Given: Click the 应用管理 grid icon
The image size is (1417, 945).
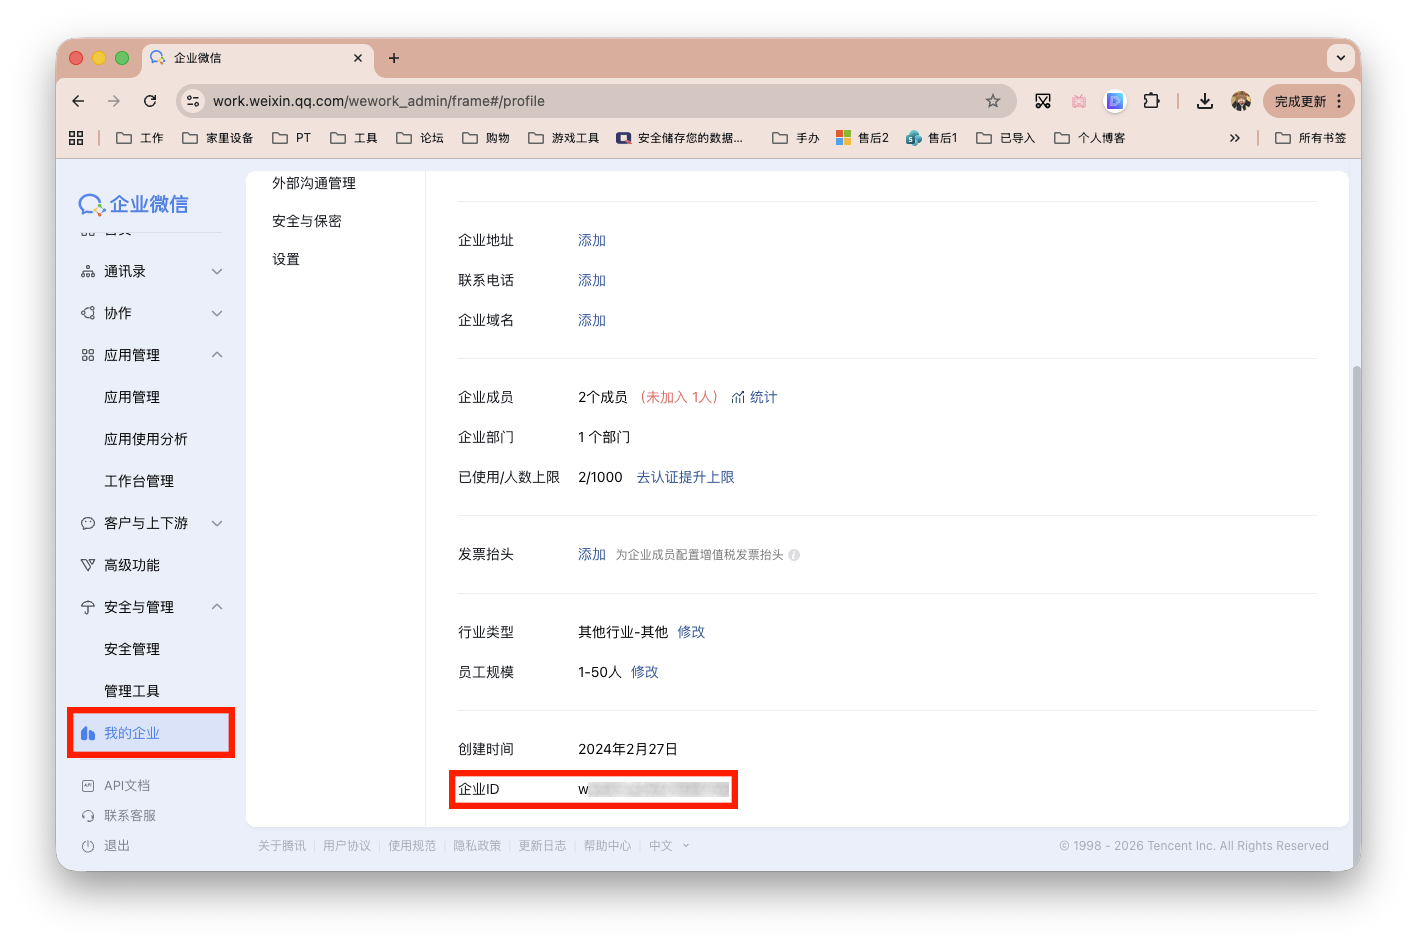Looking at the screenshot, I should 89,354.
